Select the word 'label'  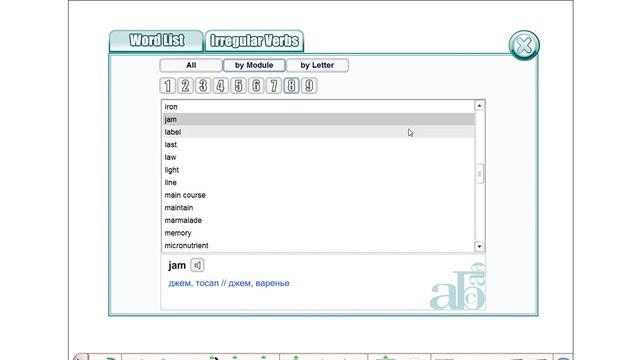pos(318,132)
